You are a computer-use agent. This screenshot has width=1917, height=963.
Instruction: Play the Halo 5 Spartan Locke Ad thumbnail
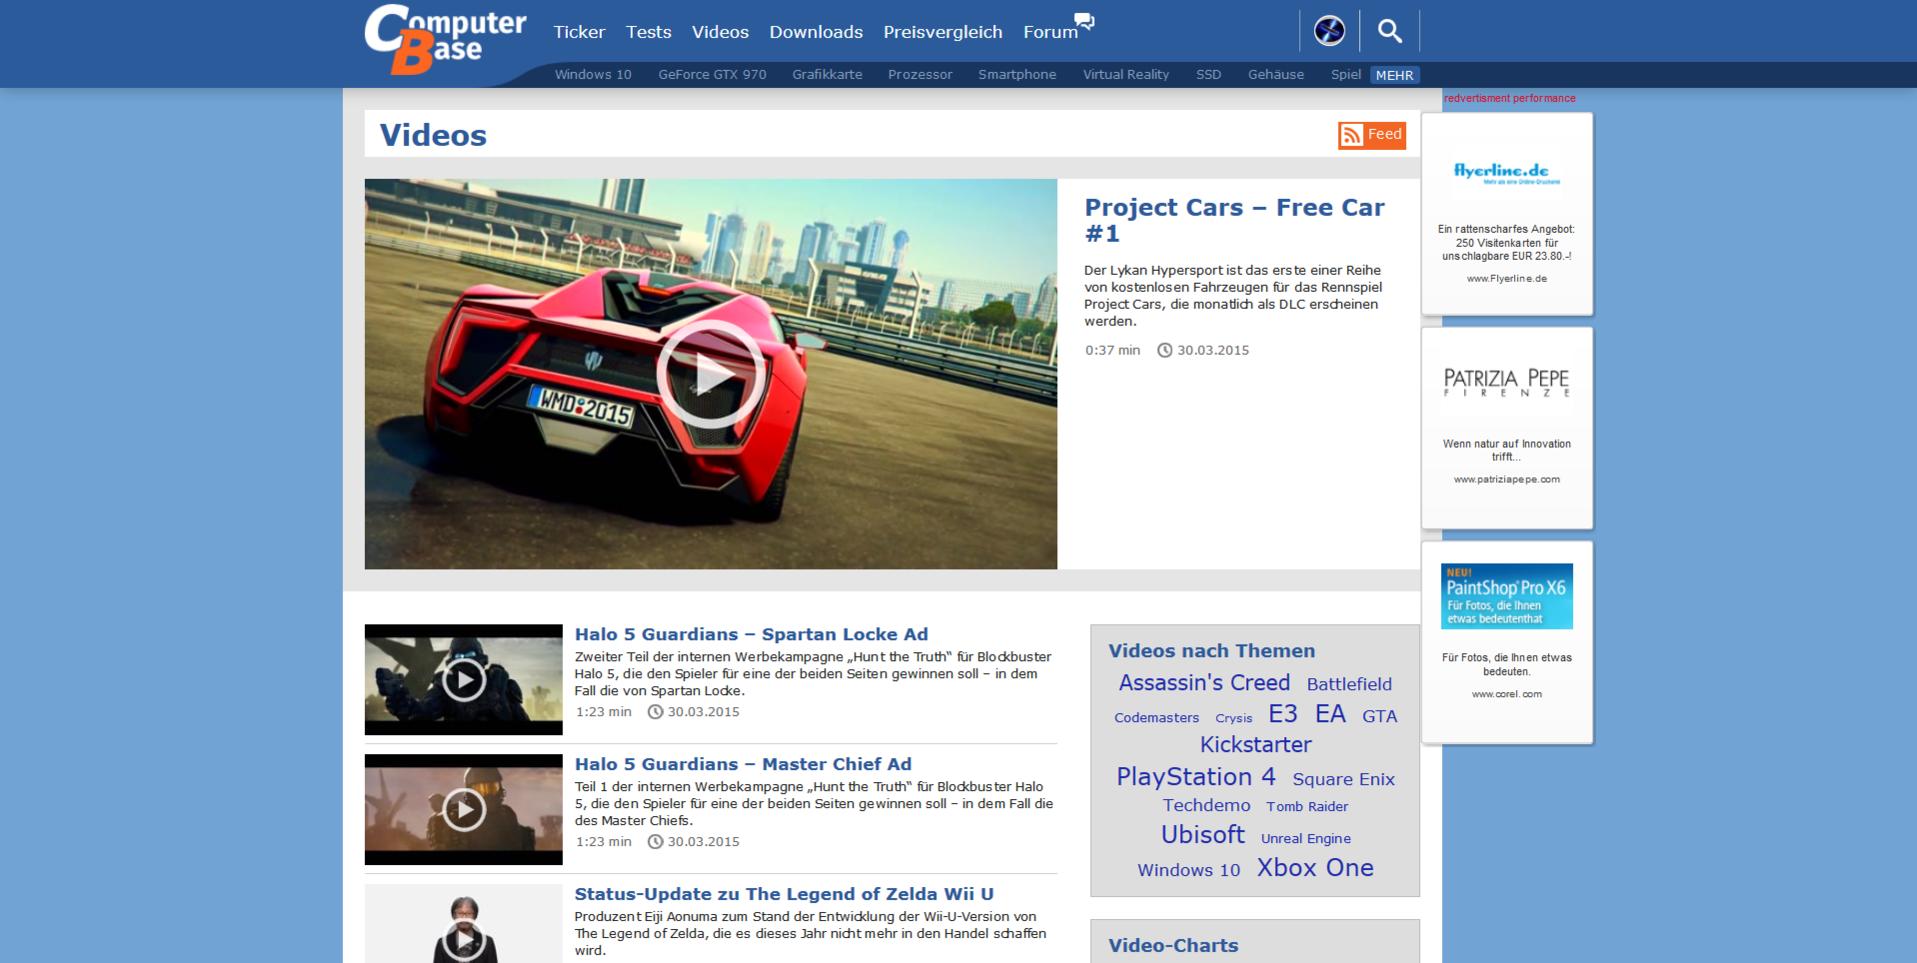(x=463, y=680)
